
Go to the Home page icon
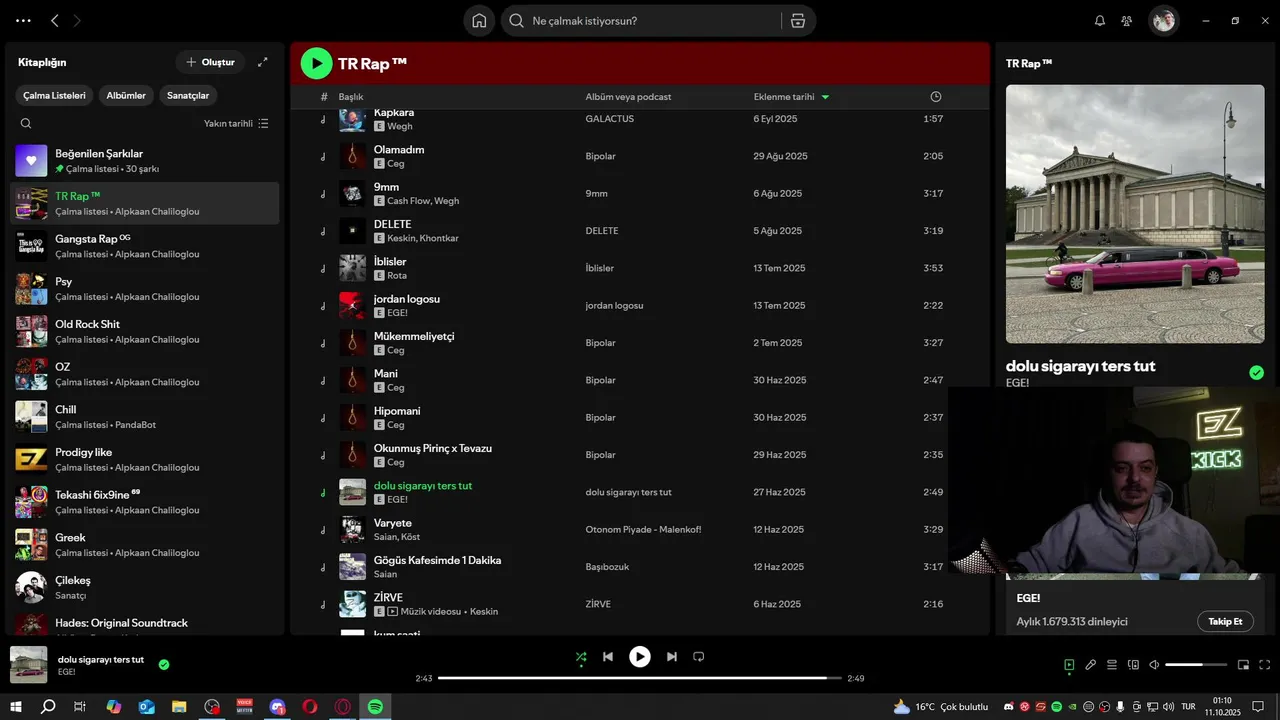click(479, 21)
